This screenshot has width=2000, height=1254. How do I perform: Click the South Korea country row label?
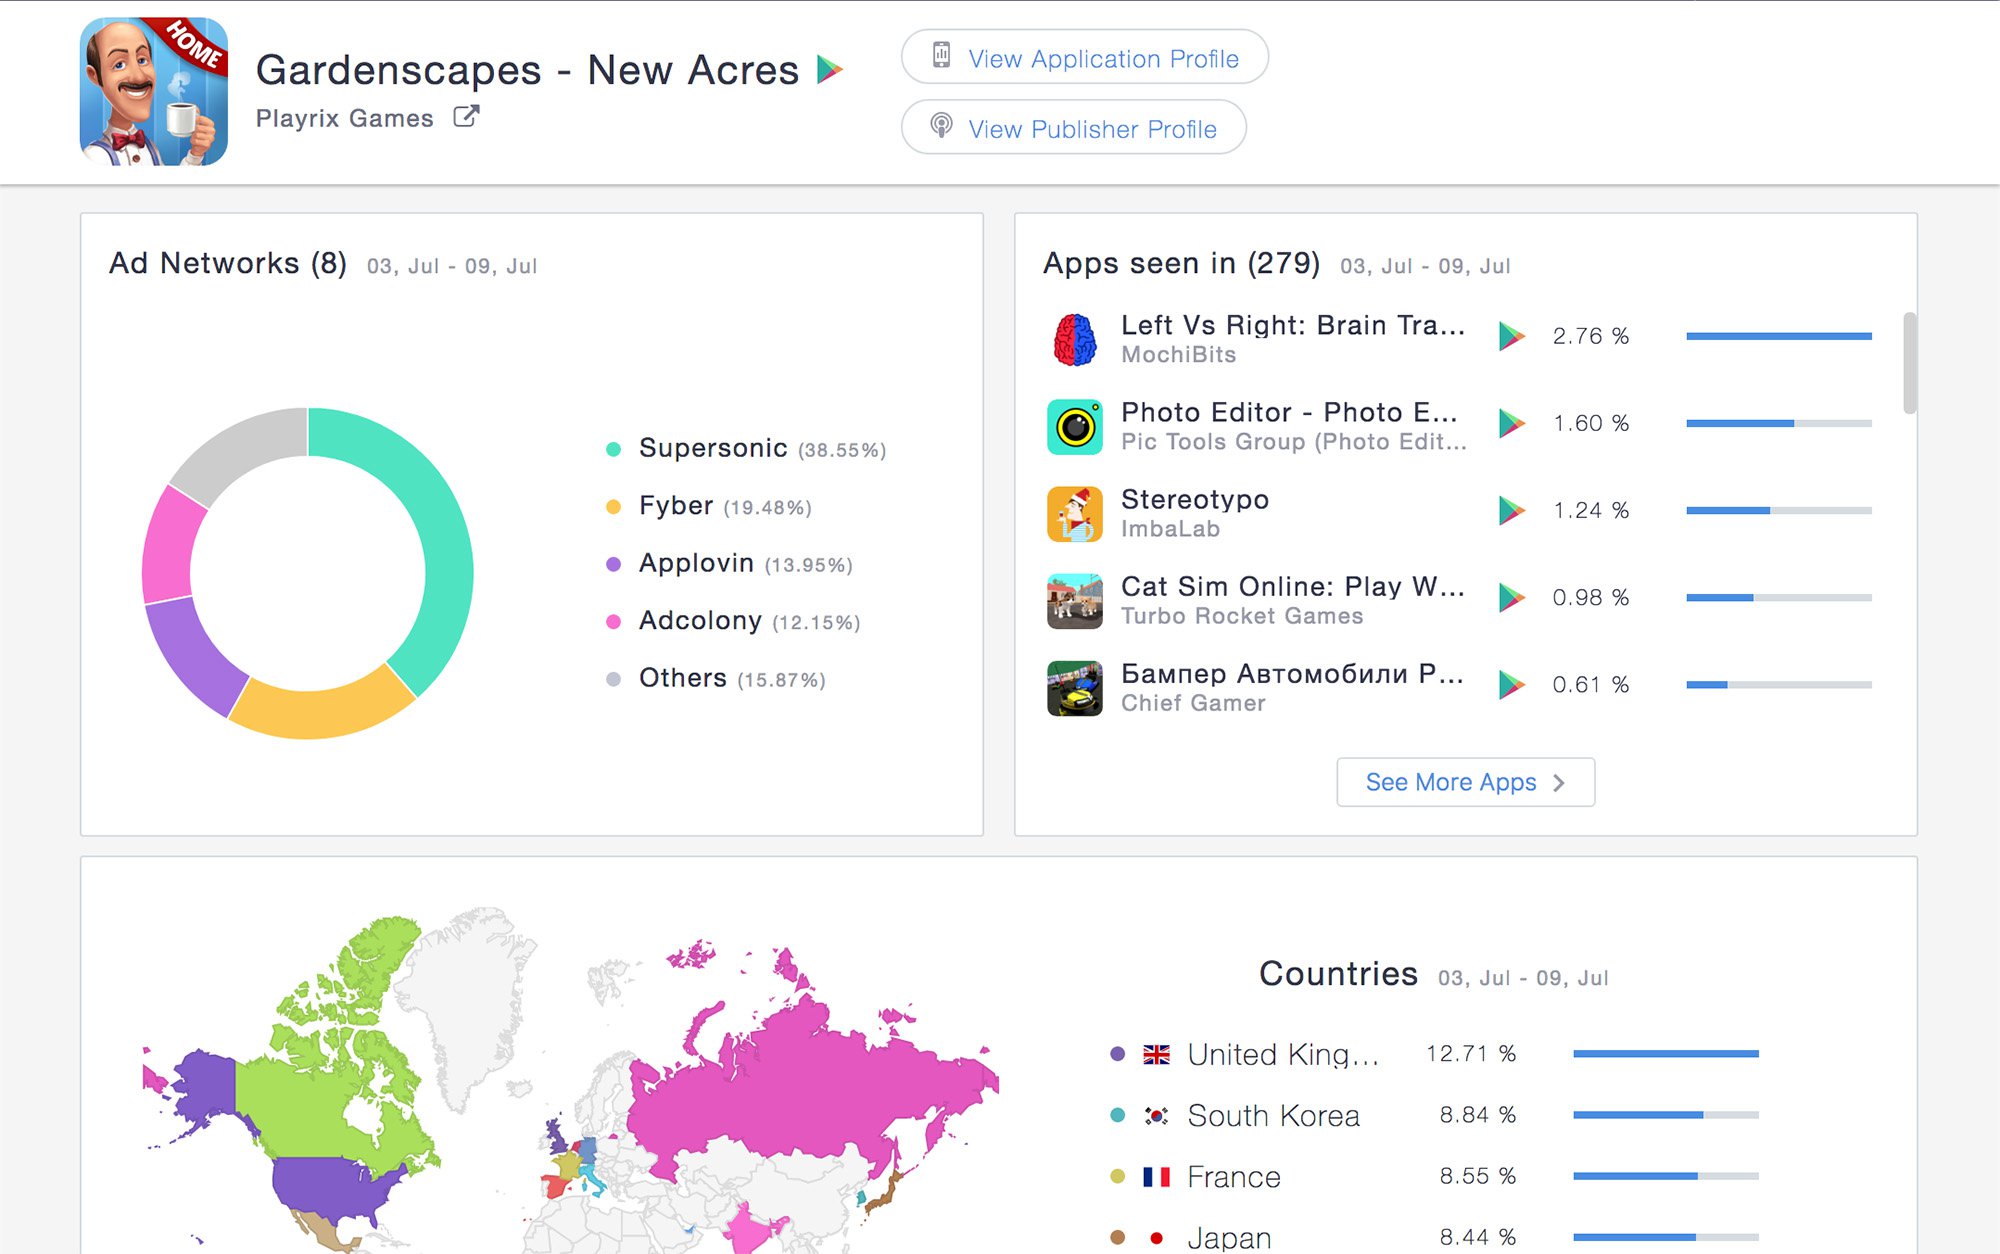pyautogui.click(x=1273, y=1115)
